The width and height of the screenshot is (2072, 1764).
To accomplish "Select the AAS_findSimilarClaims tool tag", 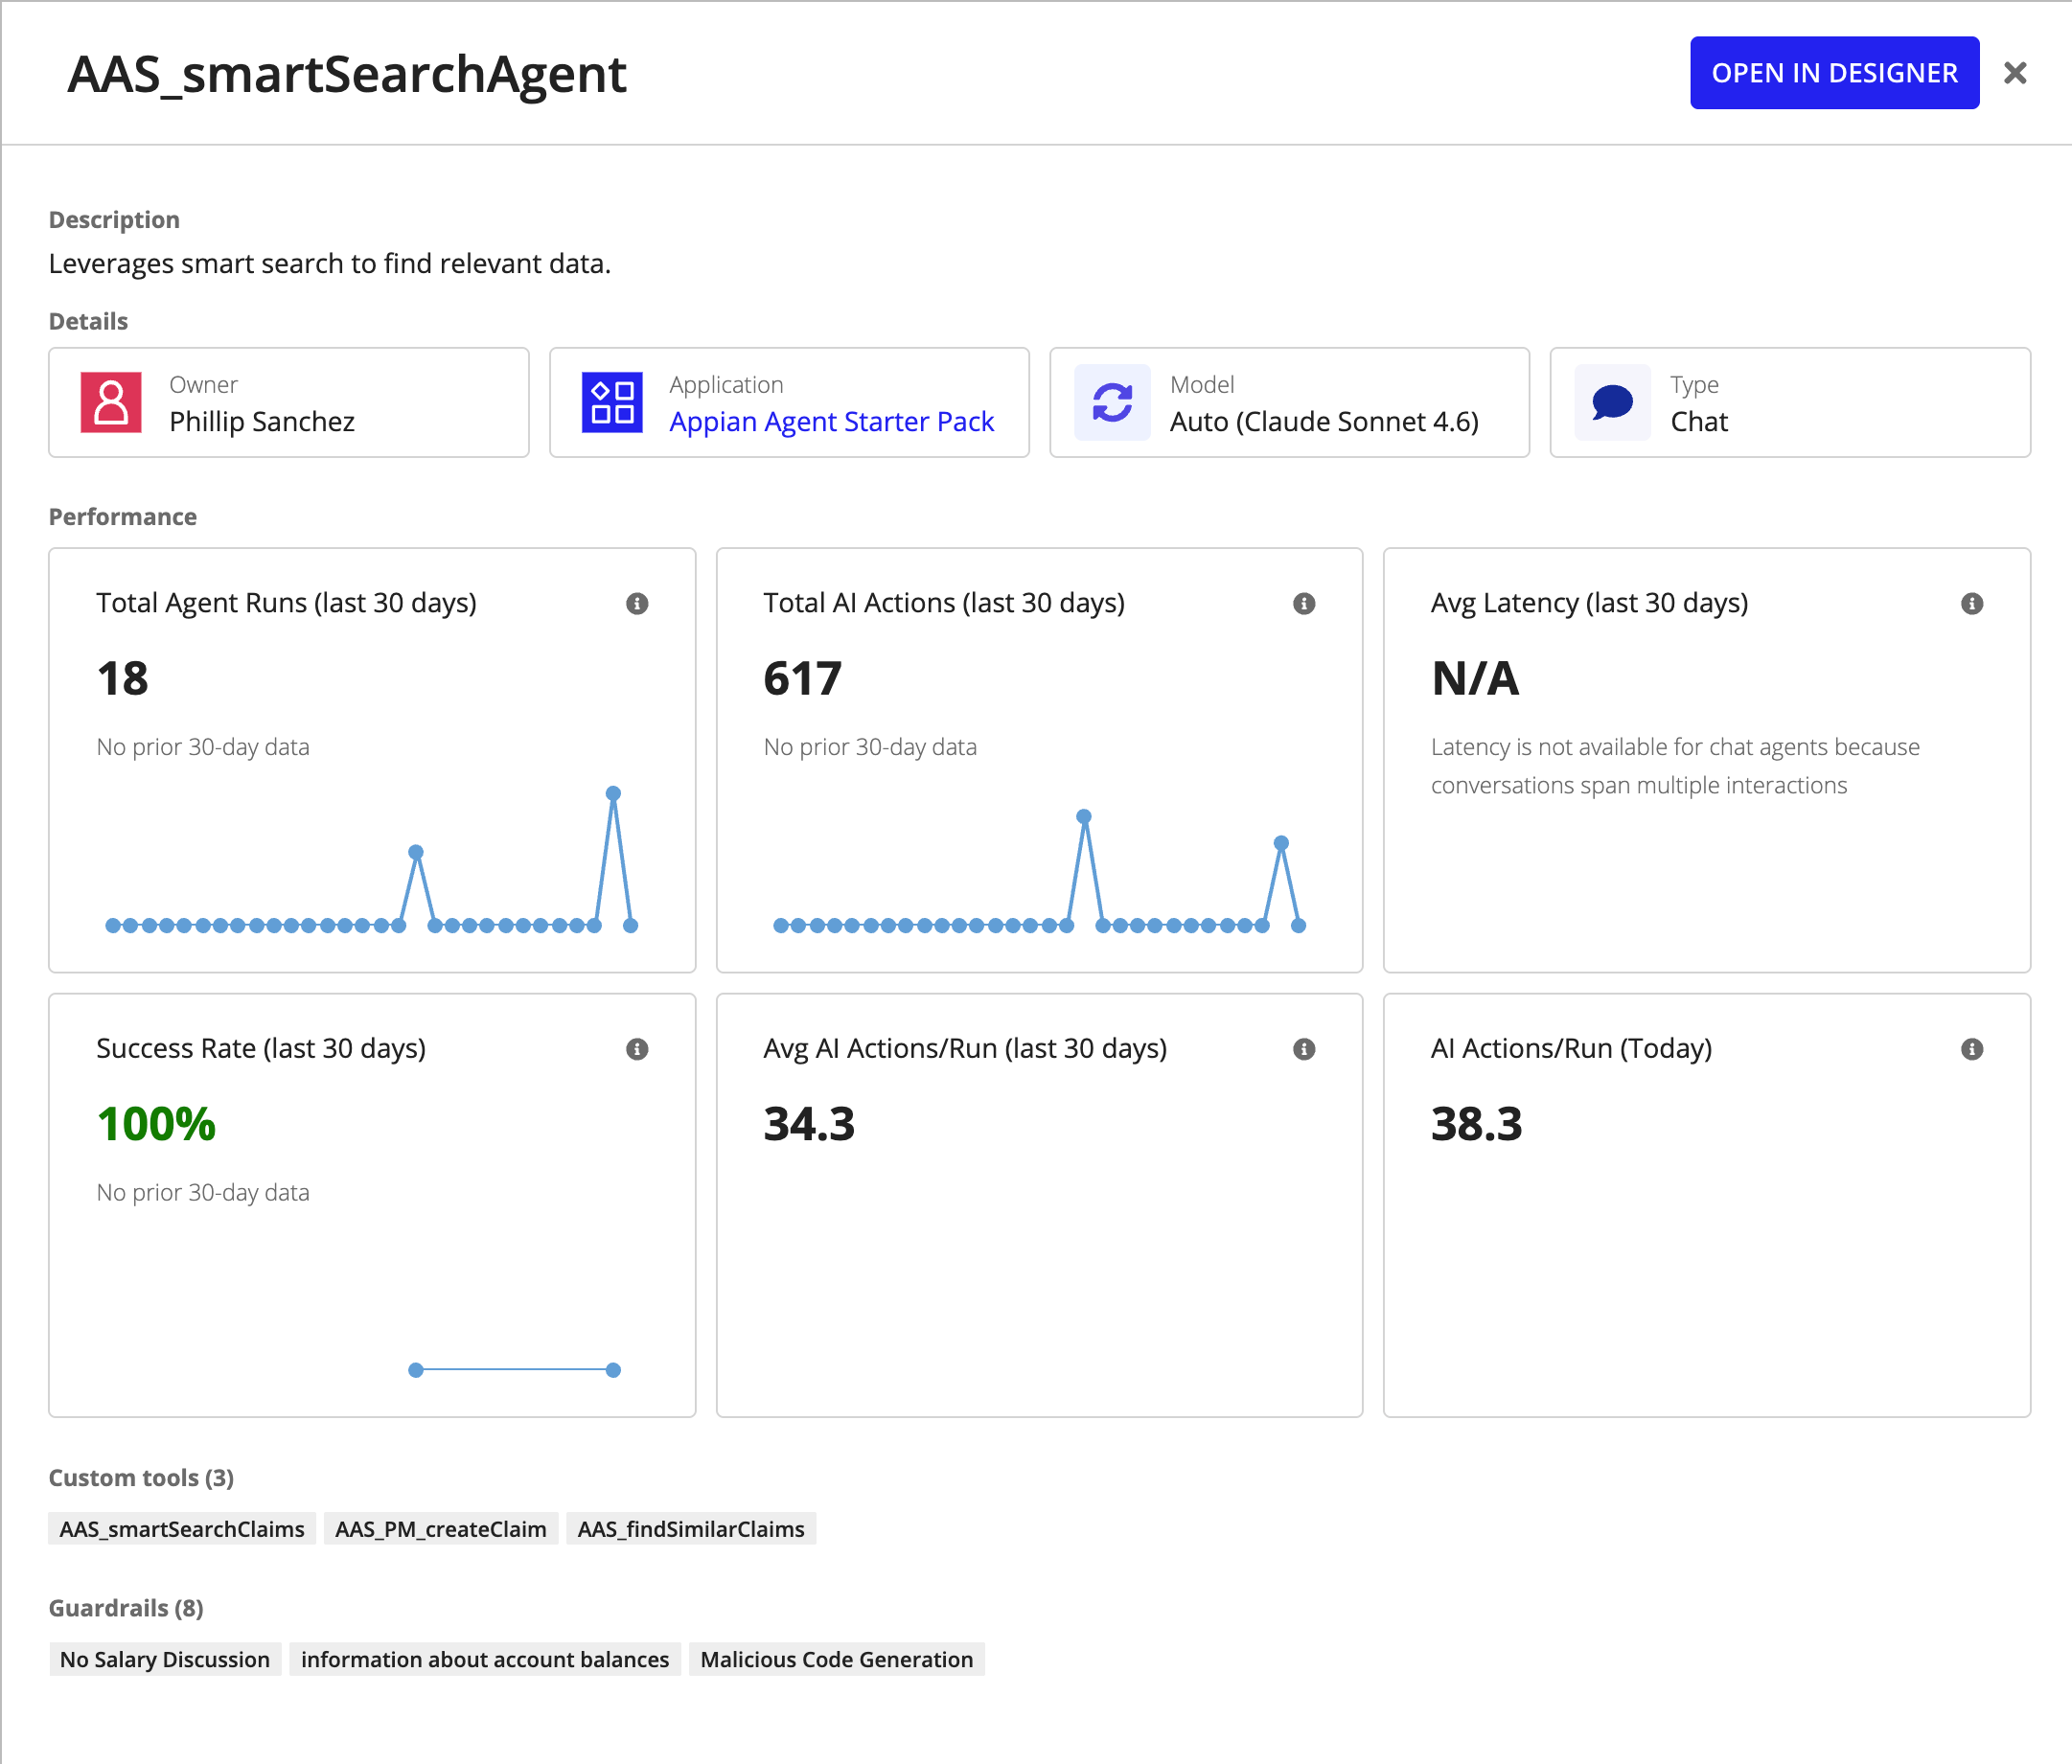I will point(691,1528).
